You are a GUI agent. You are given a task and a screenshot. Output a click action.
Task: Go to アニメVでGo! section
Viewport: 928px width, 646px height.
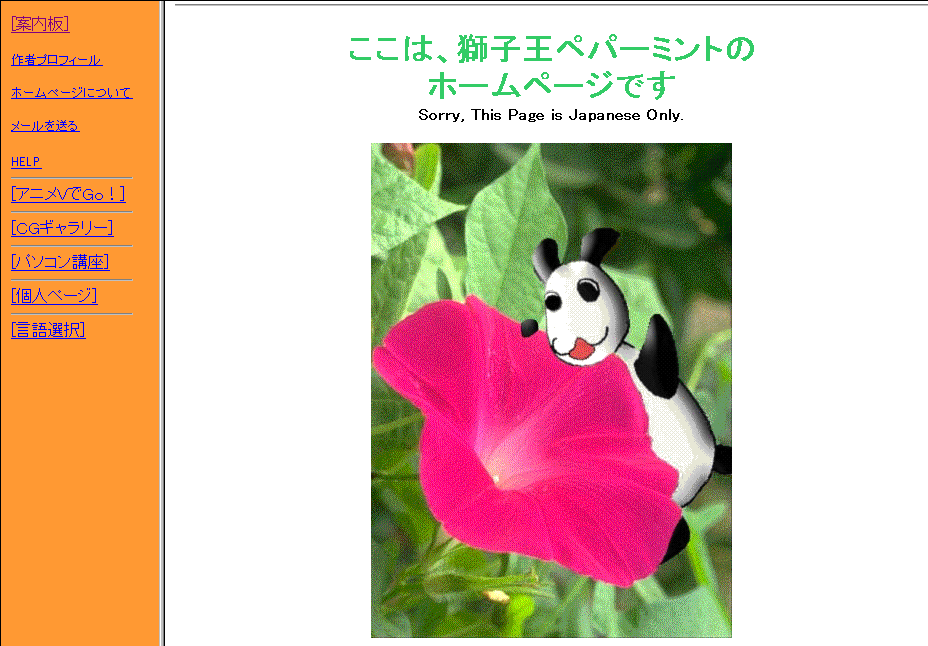(x=68, y=194)
